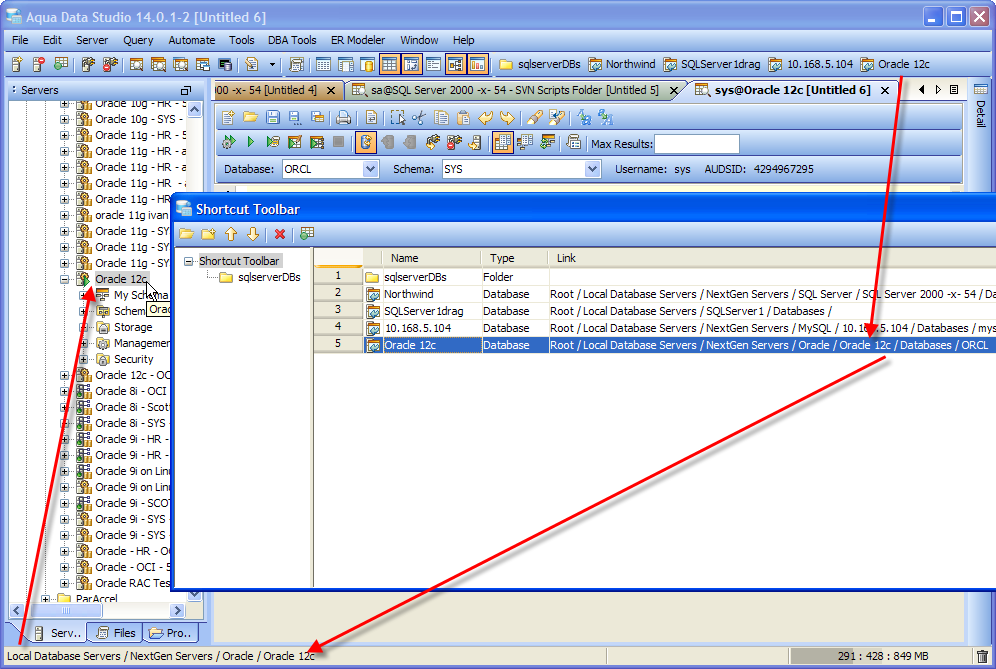Click the 10.168.5.104 shortcut in the top toolbar
The width and height of the screenshot is (996, 669).
(811, 64)
